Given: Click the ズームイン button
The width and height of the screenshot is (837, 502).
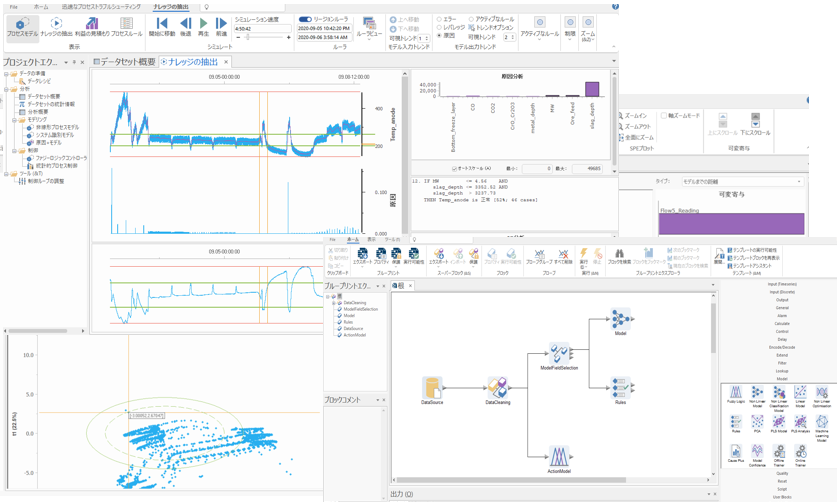Looking at the screenshot, I should coord(634,116).
